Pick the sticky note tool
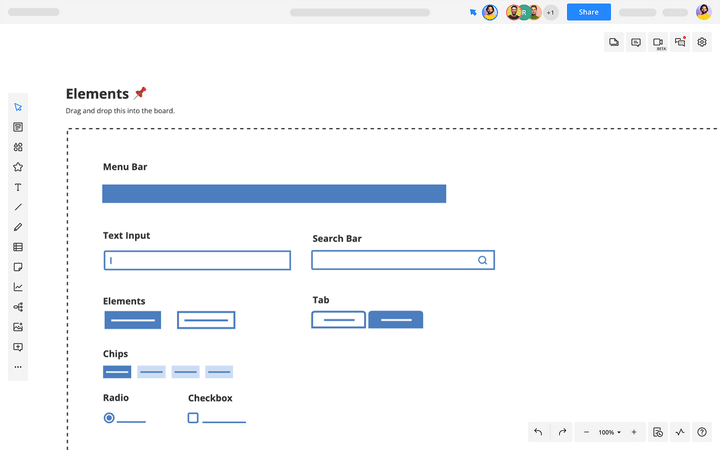Screen dimensions: 720x450 (18, 267)
